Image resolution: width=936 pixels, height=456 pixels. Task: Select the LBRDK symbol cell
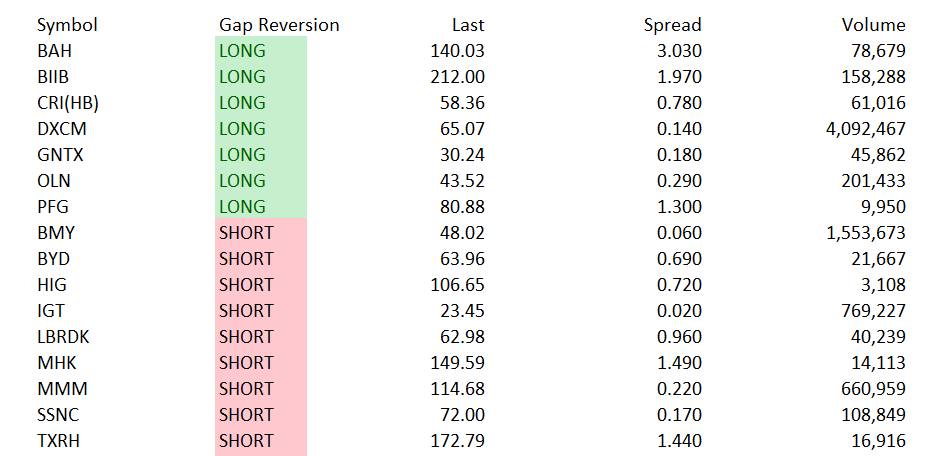click(63, 337)
